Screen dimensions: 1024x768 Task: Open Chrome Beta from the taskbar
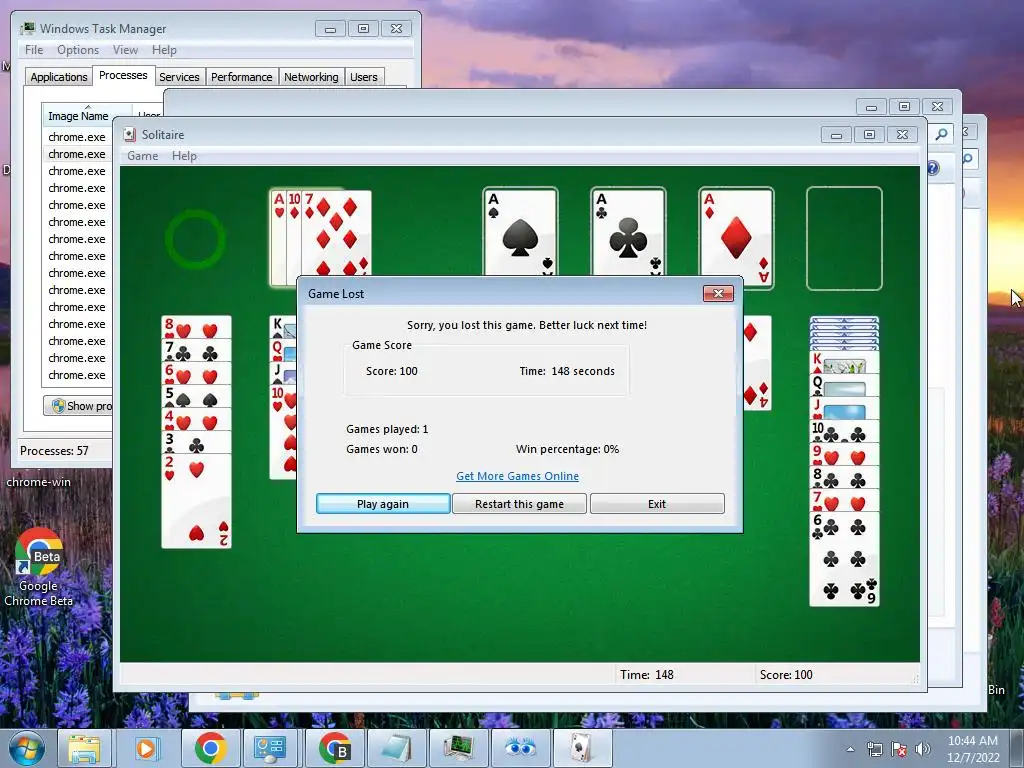click(334, 748)
